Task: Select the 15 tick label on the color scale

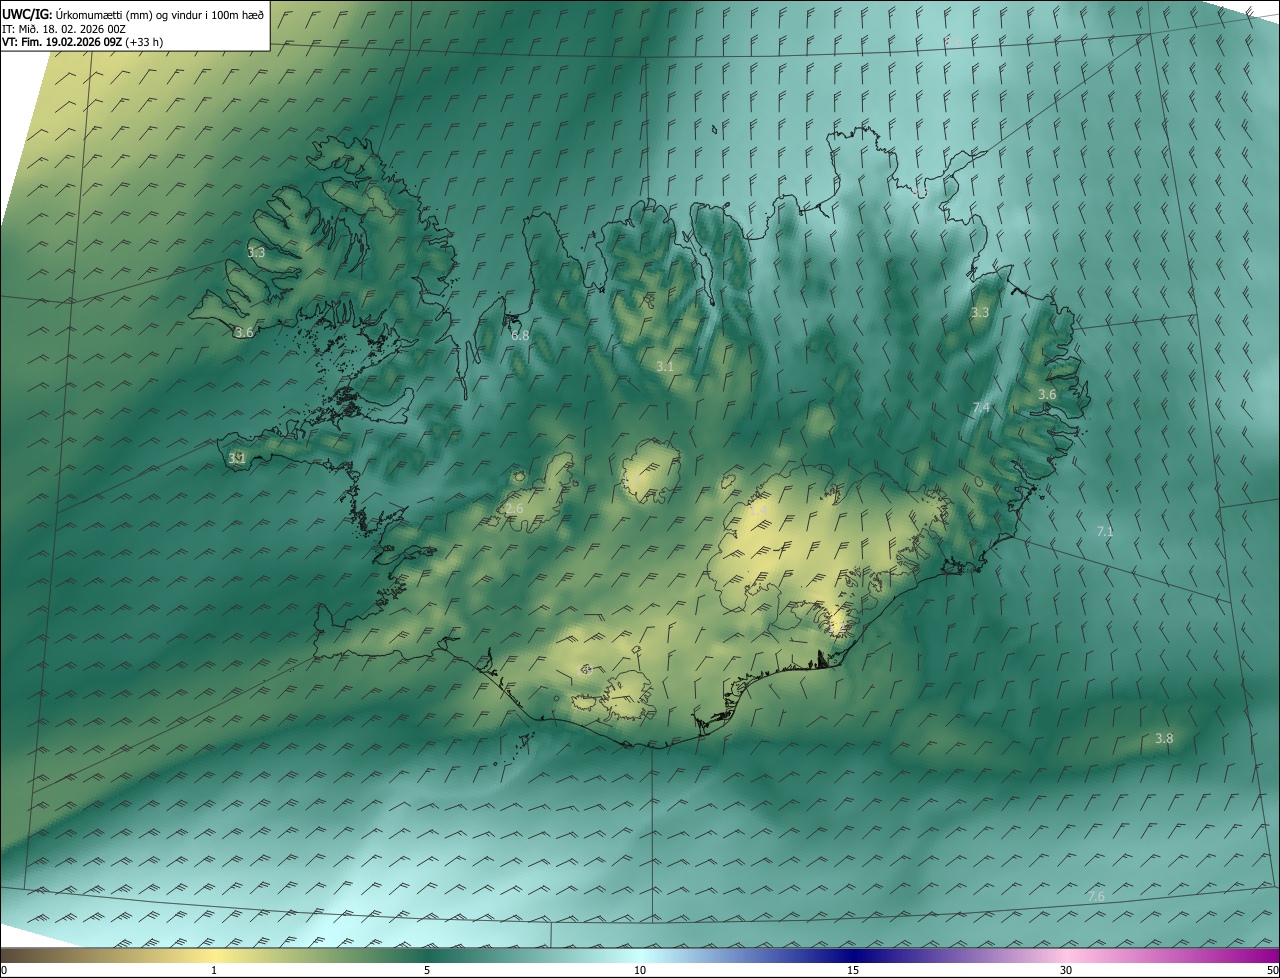Action: tap(853, 970)
